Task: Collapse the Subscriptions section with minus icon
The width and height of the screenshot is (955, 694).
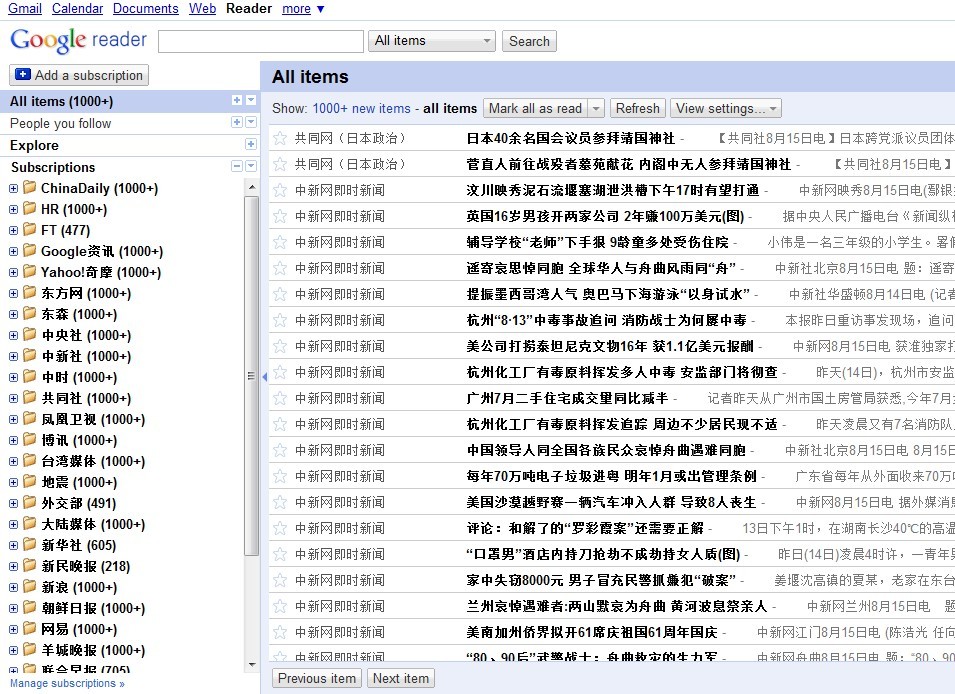Action: click(x=237, y=167)
